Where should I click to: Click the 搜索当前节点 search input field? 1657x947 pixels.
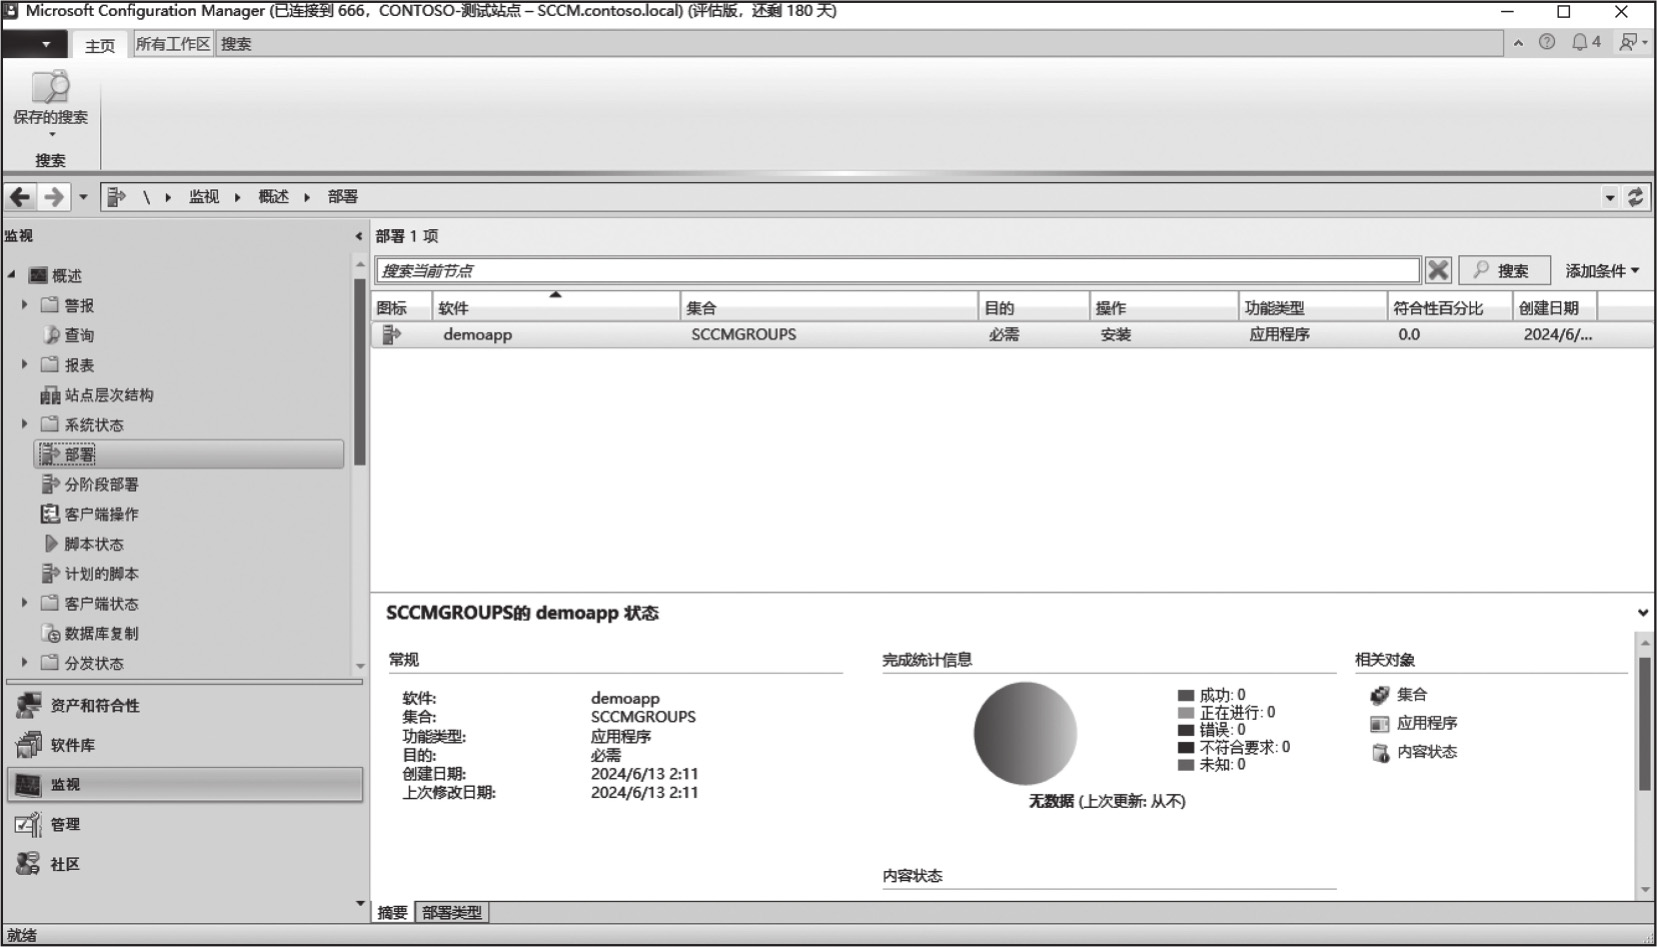(x=897, y=270)
